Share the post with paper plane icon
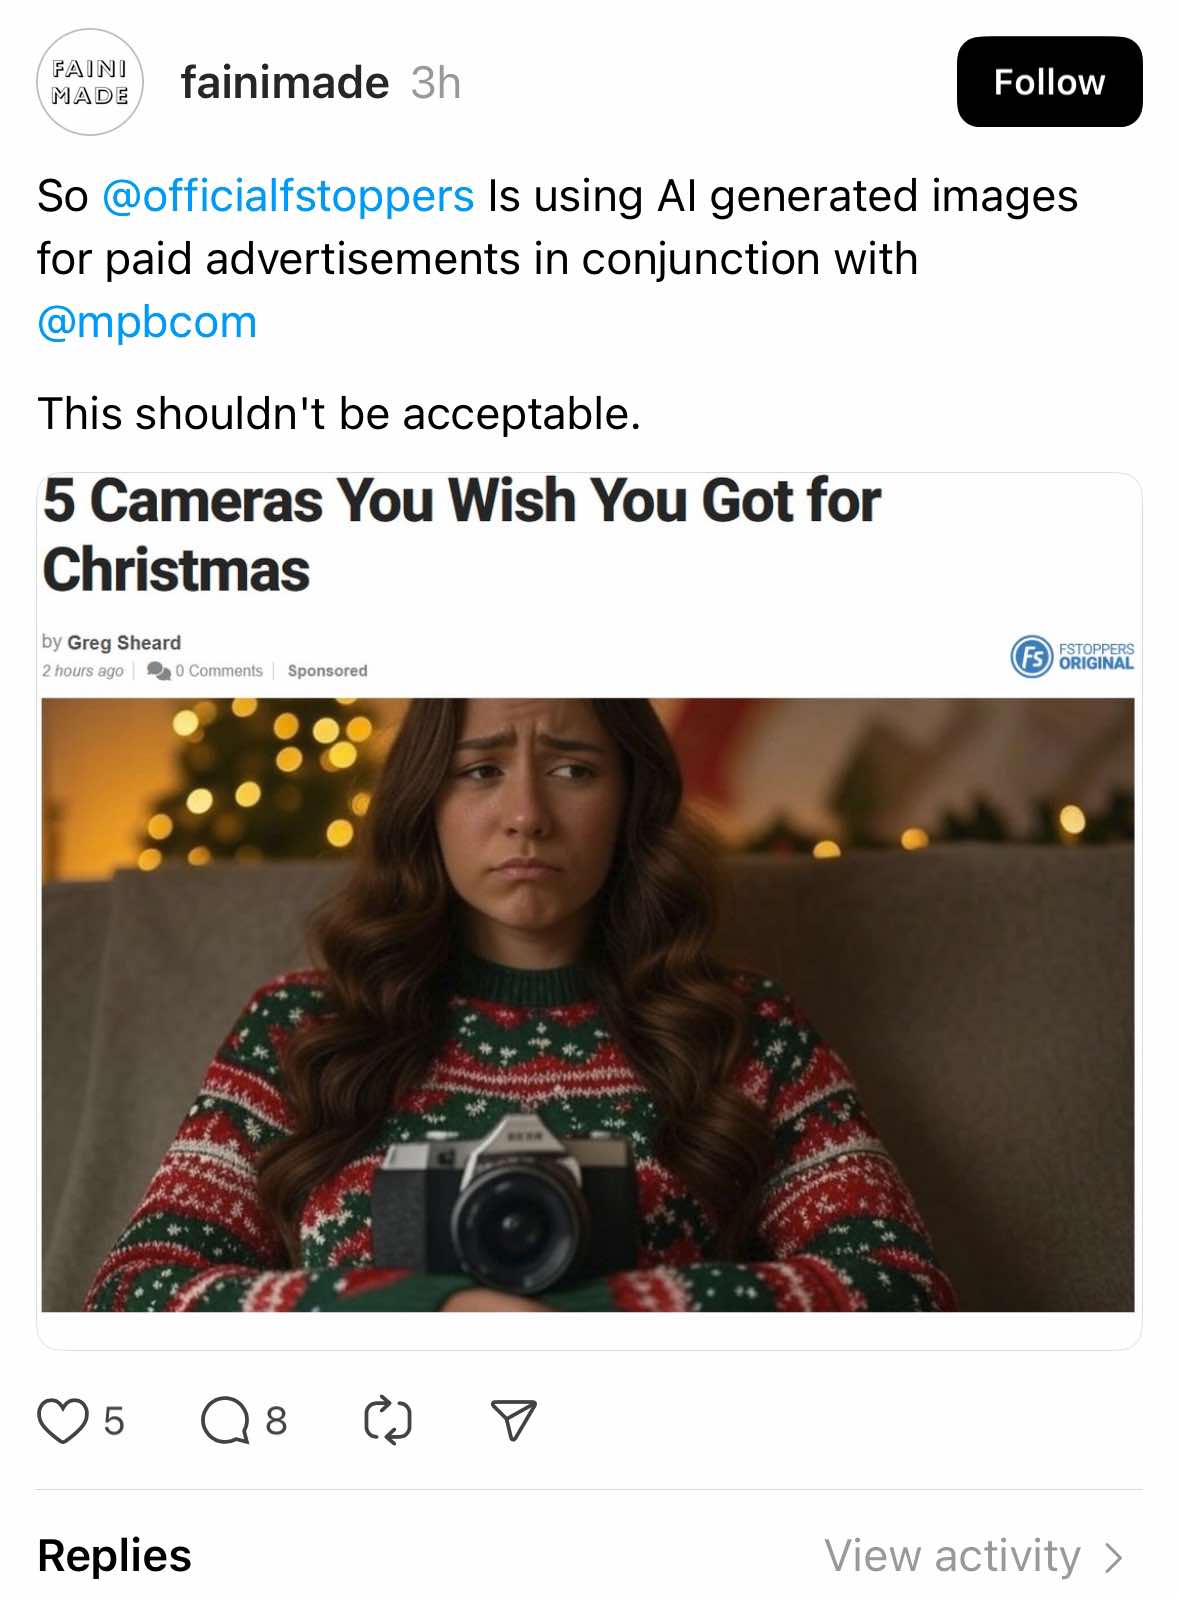This screenshot has height=1598, width=1179. coord(514,1420)
